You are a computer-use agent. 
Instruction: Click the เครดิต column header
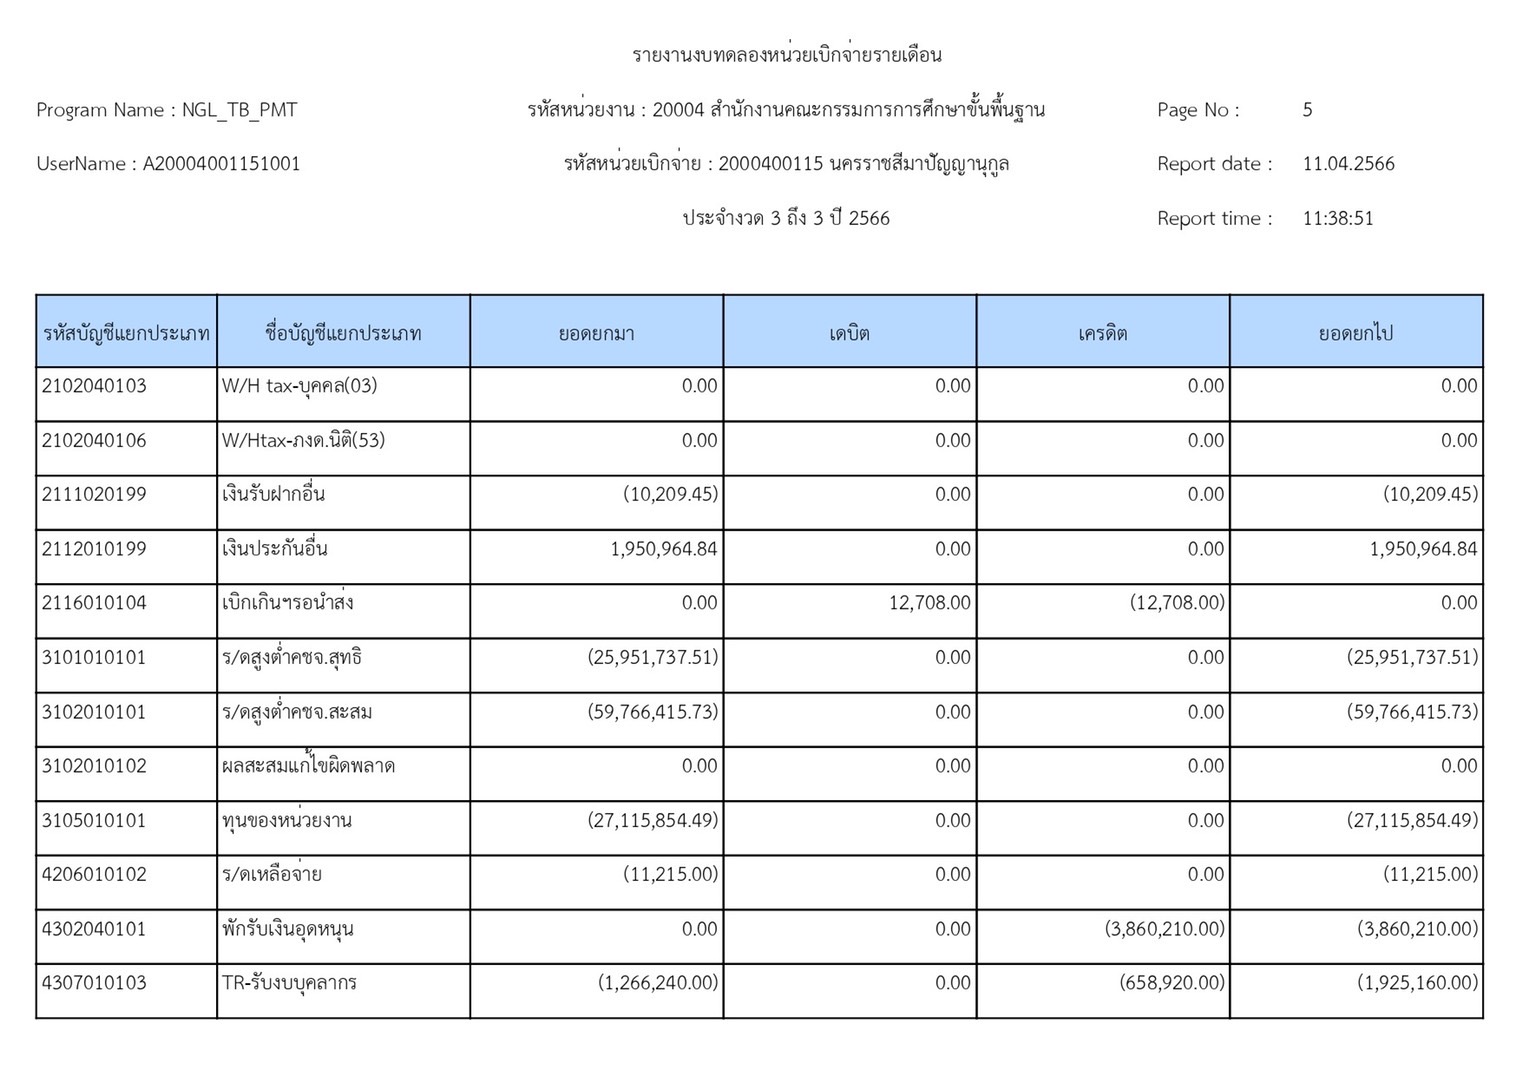(x=1103, y=333)
